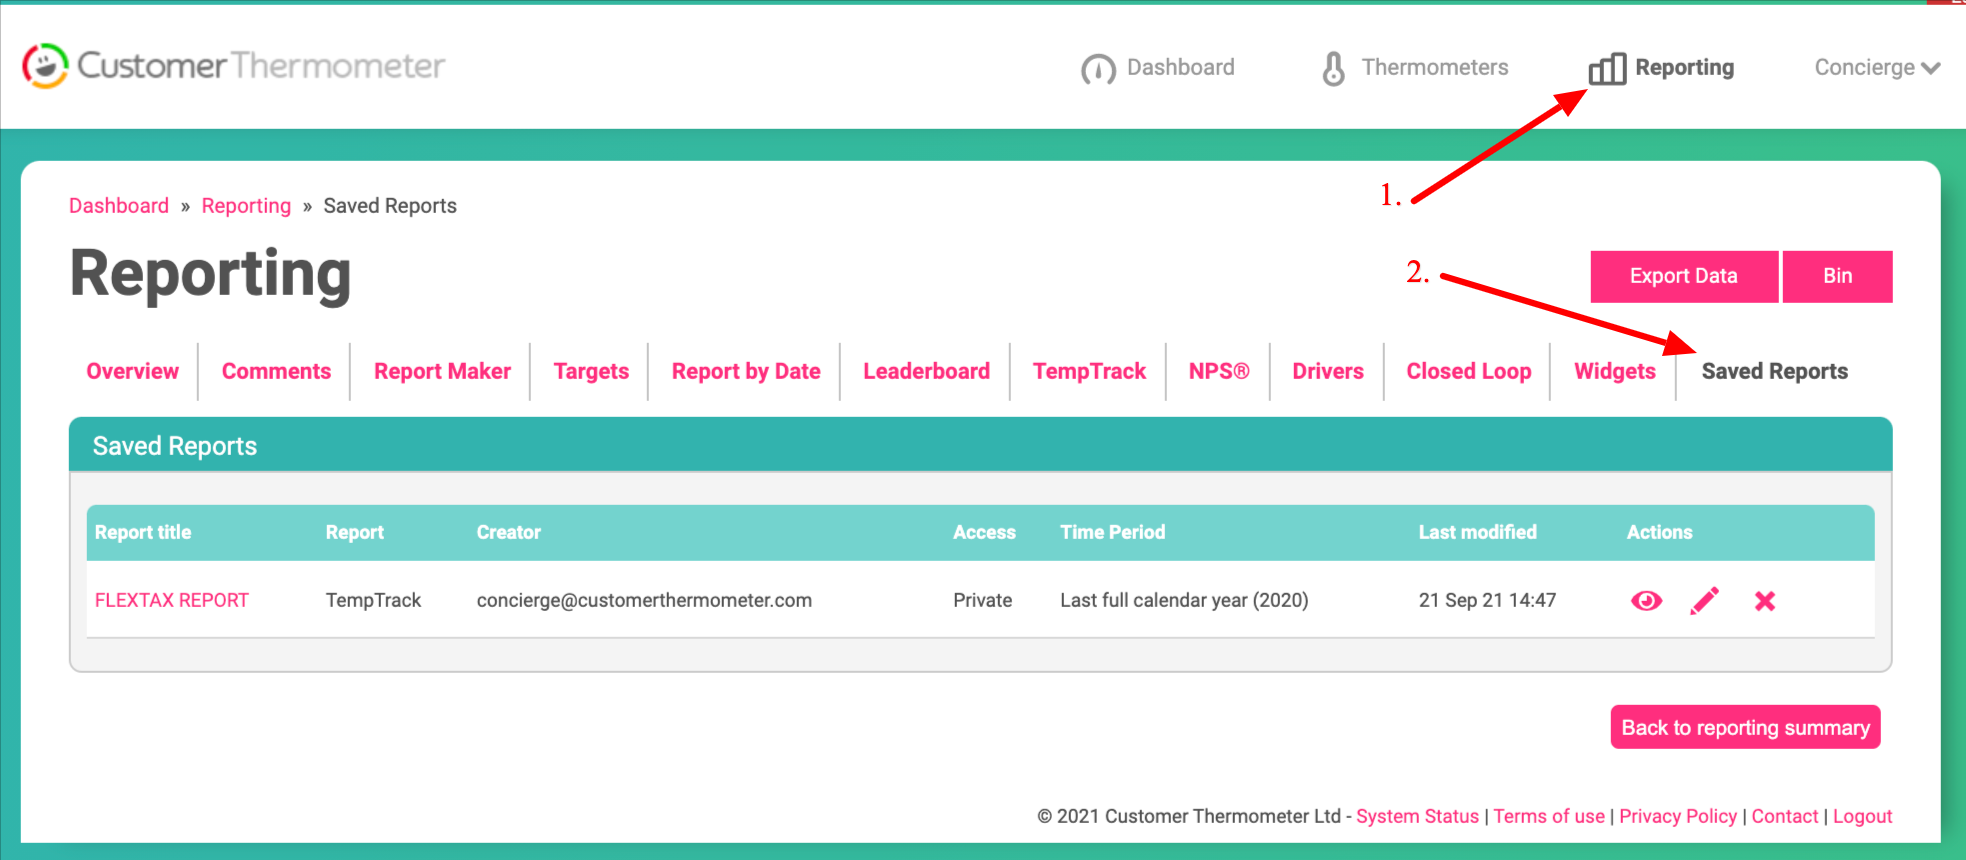Open the System Status footer link
1966x860 pixels.
coord(1417,816)
